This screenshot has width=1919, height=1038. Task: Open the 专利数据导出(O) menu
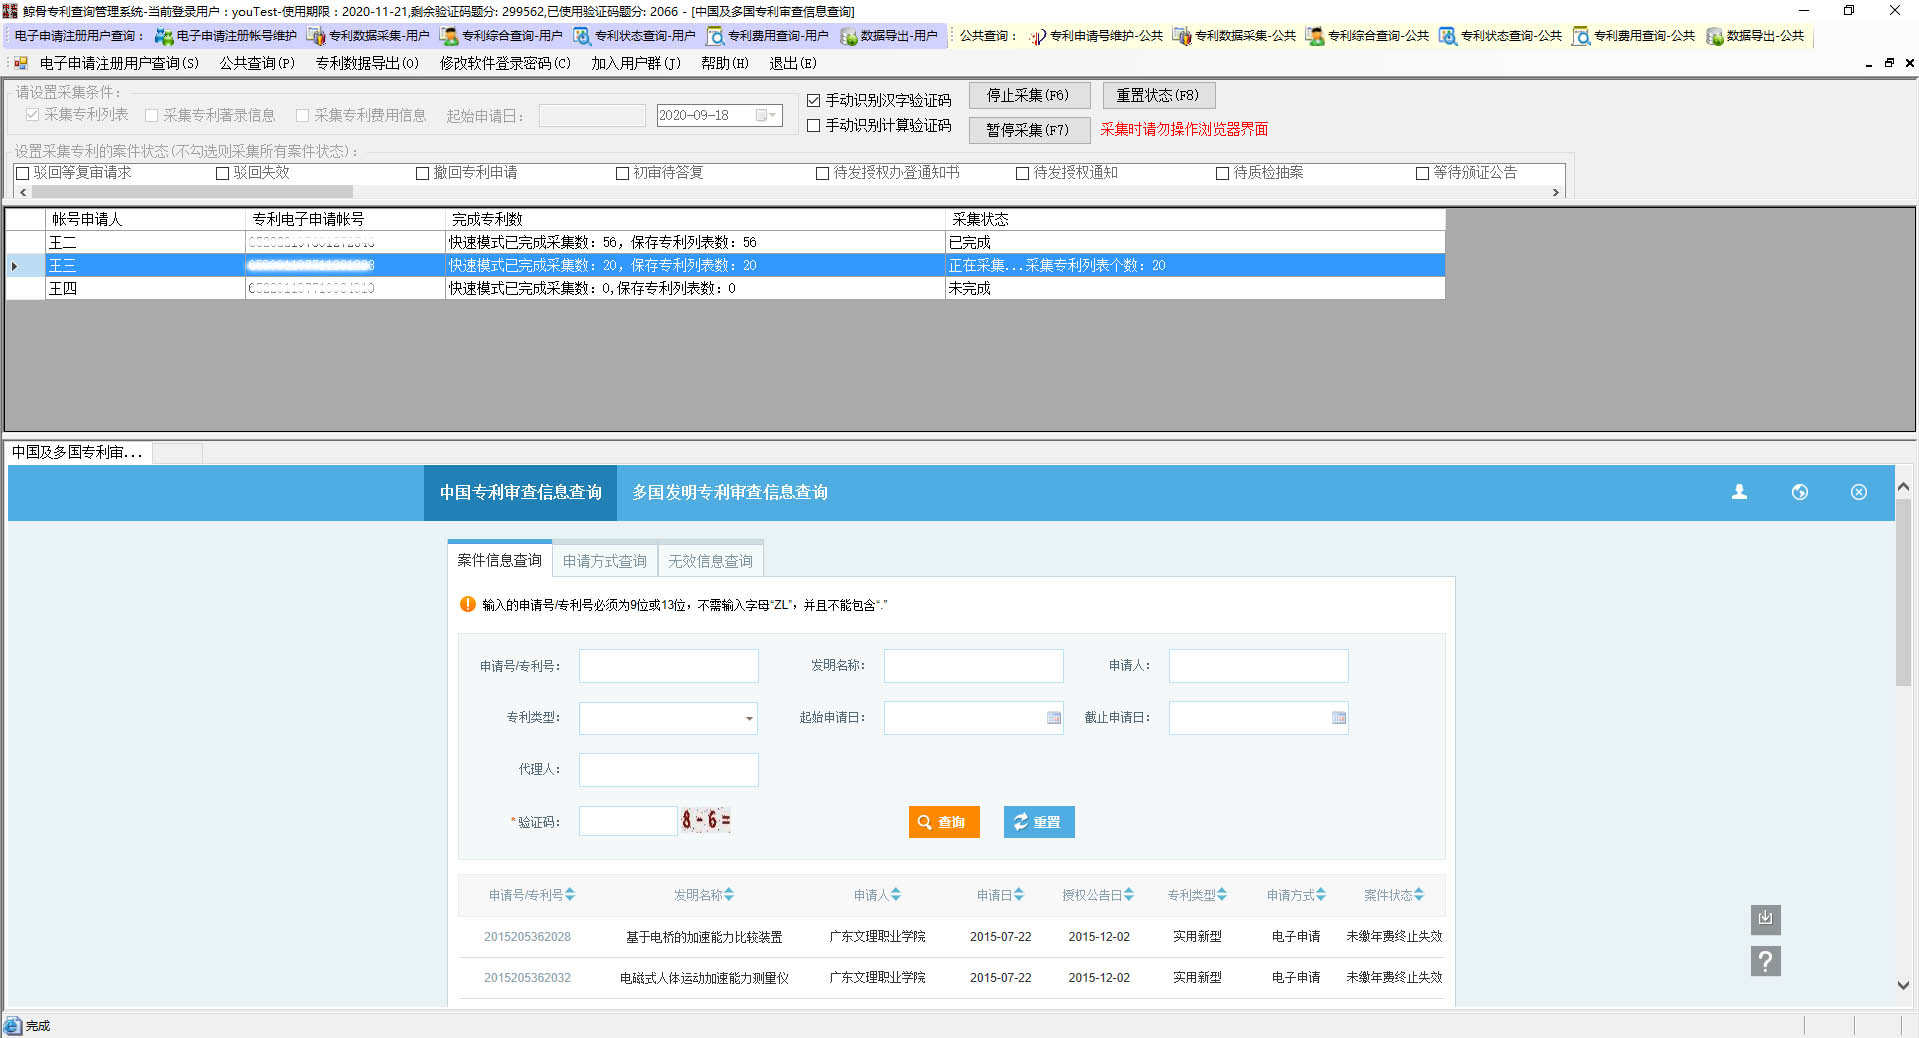[x=367, y=63]
